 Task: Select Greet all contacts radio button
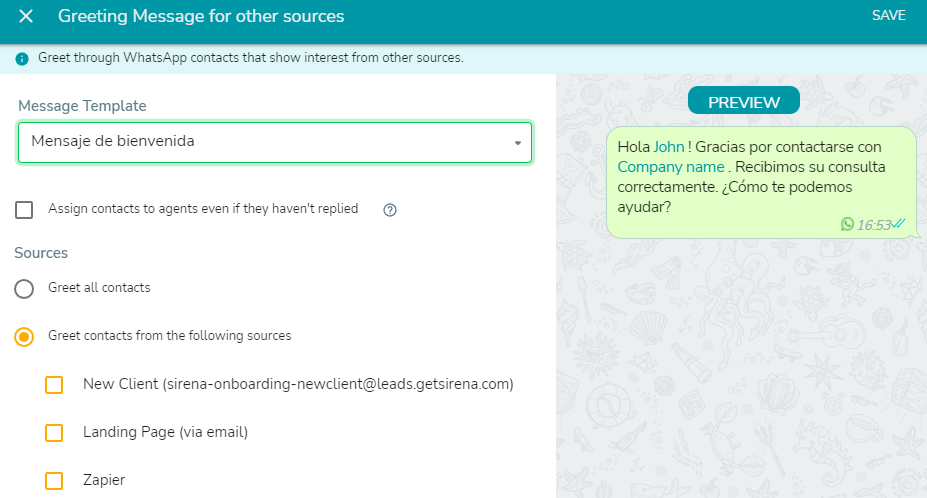click(24, 289)
